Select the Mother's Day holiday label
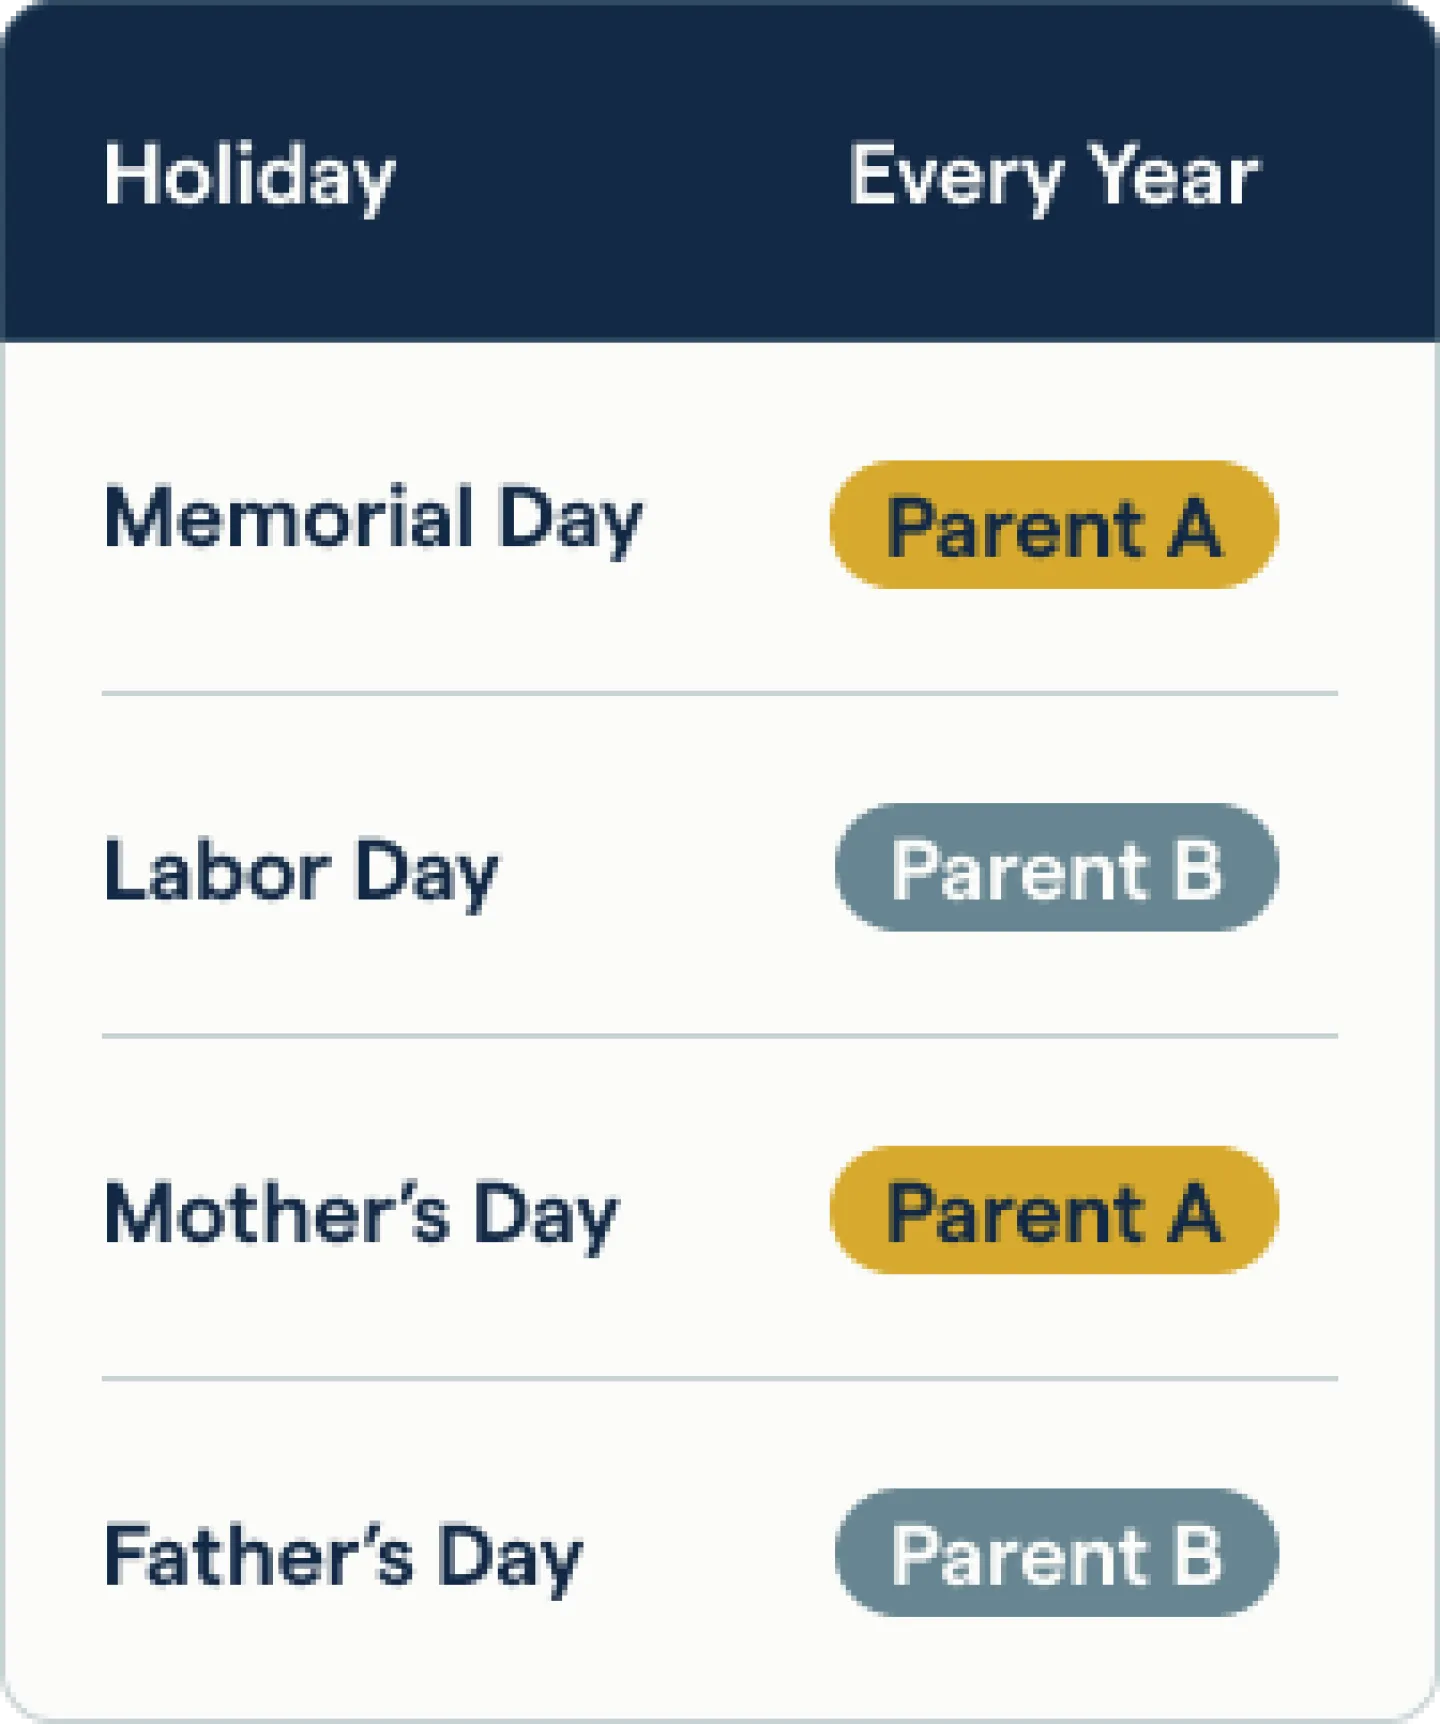The image size is (1440, 1724). 362,1214
